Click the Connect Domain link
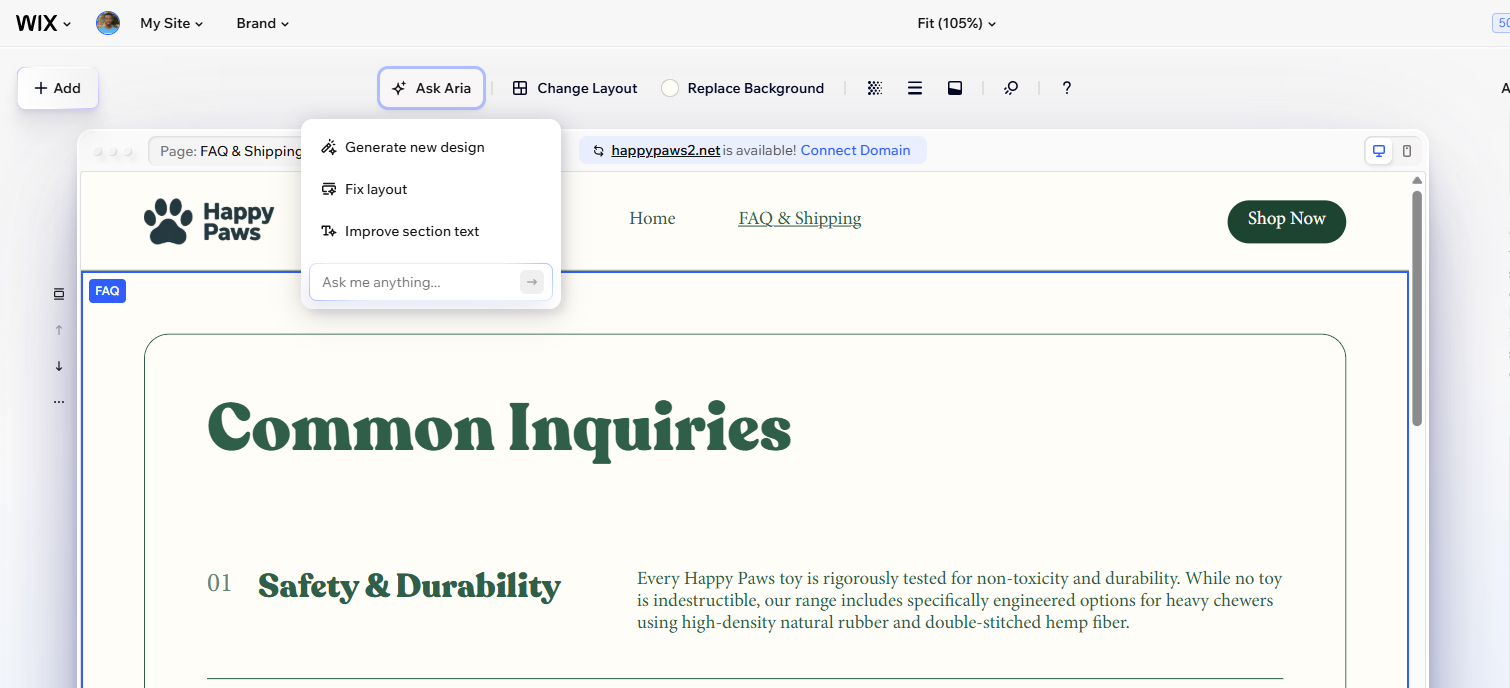 coord(855,151)
